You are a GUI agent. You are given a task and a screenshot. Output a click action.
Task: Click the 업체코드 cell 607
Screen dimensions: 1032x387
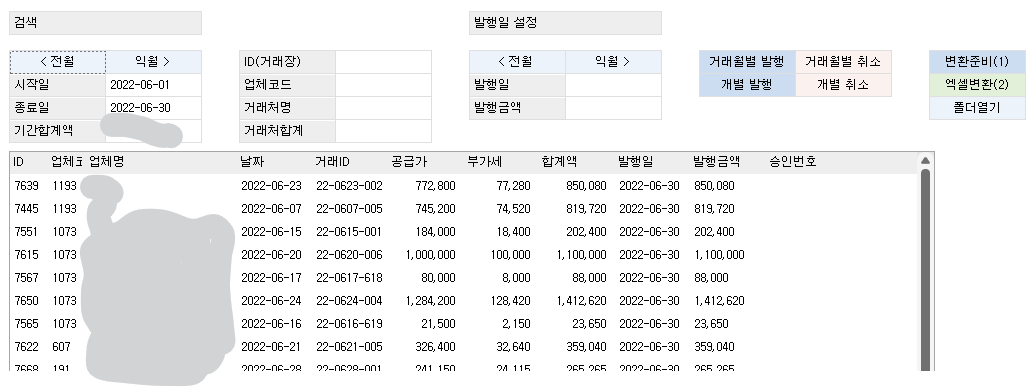tap(61, 347)
